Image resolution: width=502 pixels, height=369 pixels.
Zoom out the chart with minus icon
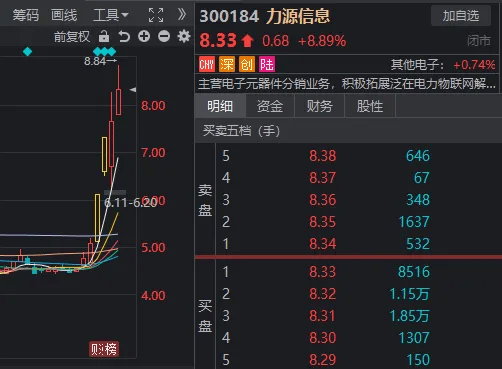(x=164, y=36)
